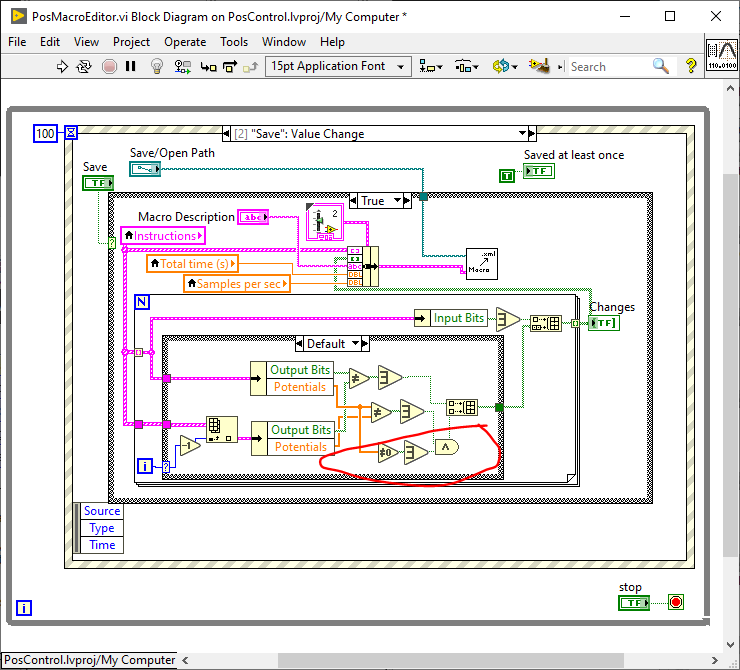Click the Macro XML subVI node
Image resolution: width=740 pixels, height=670 pixels.
point(482,263)
